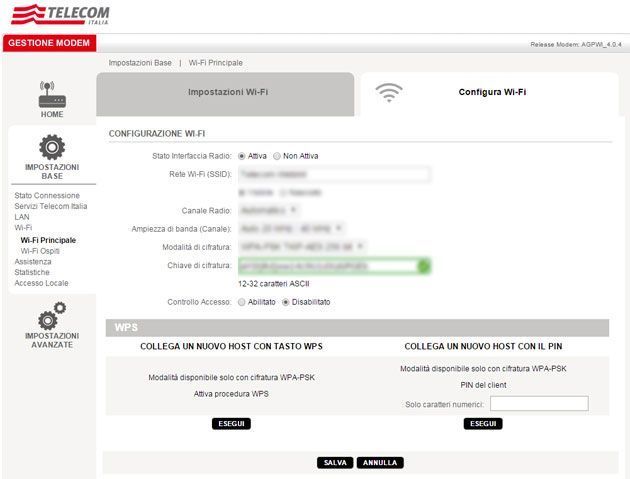This screenshot has width=630, height=479.
Task: Open the Modalità di cifratura dropdown
Action: point(300,247)
